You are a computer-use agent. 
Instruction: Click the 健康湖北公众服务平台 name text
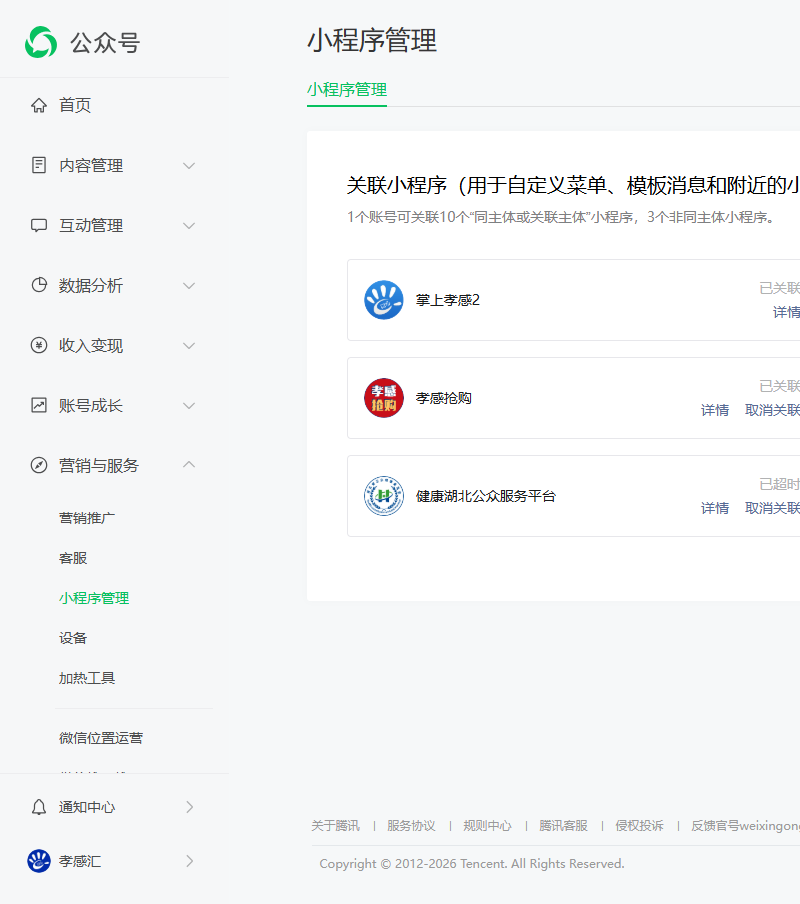[x=486, y=496]
